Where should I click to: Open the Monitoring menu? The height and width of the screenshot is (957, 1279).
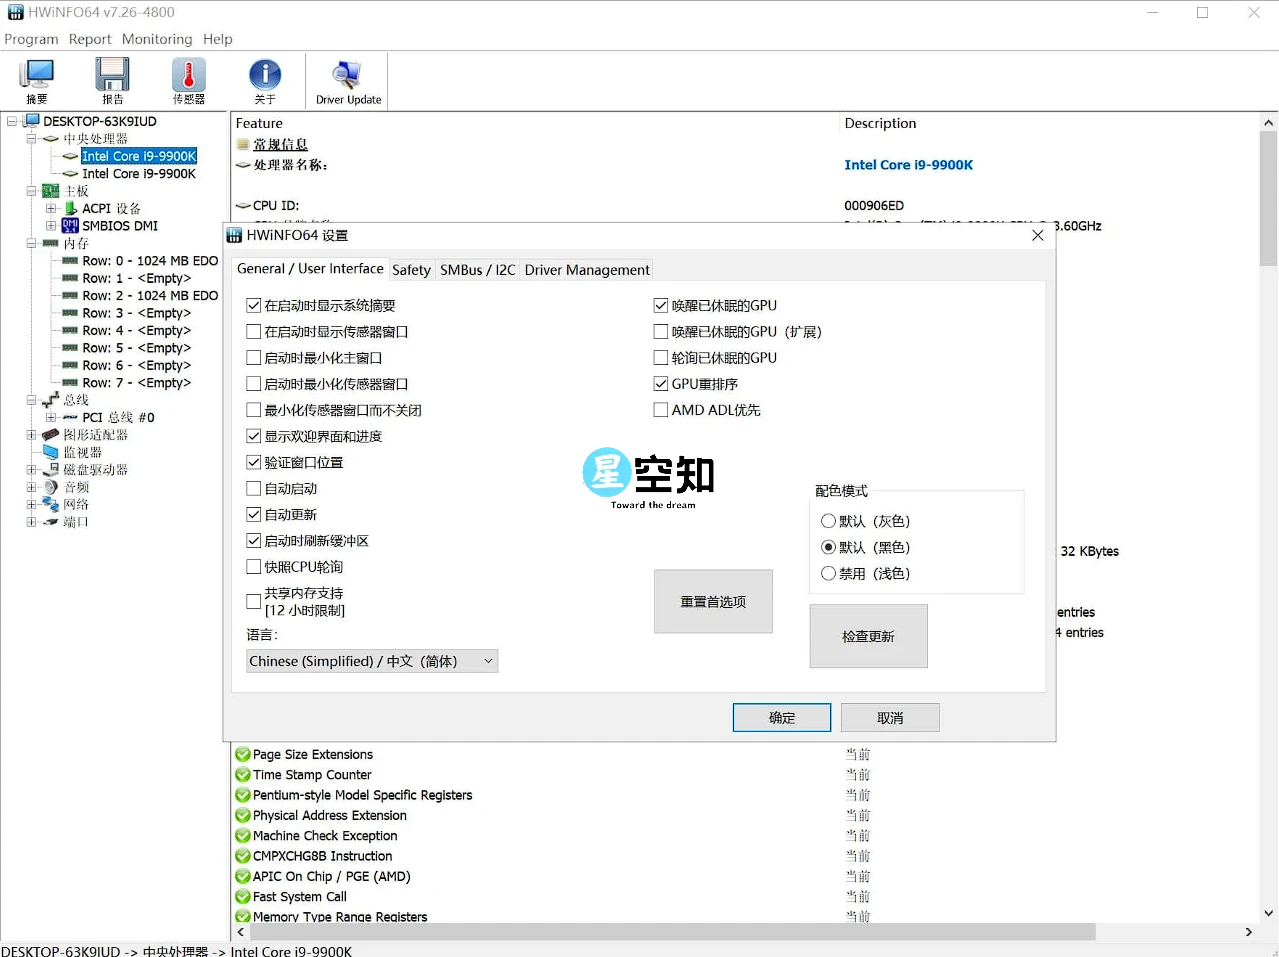[x=156, y=39]
